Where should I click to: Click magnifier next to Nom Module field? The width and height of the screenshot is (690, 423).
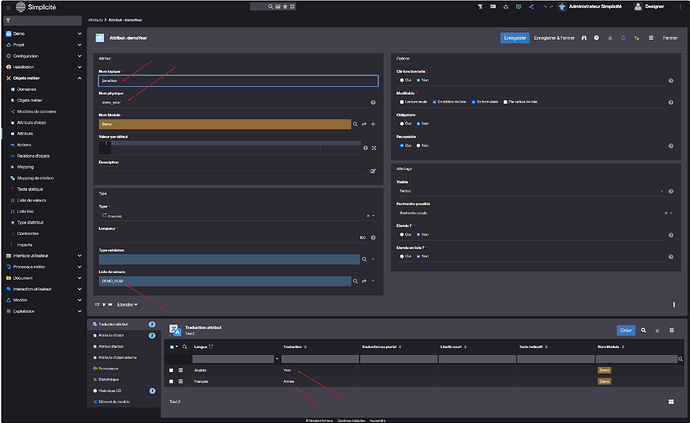(355, 124)
